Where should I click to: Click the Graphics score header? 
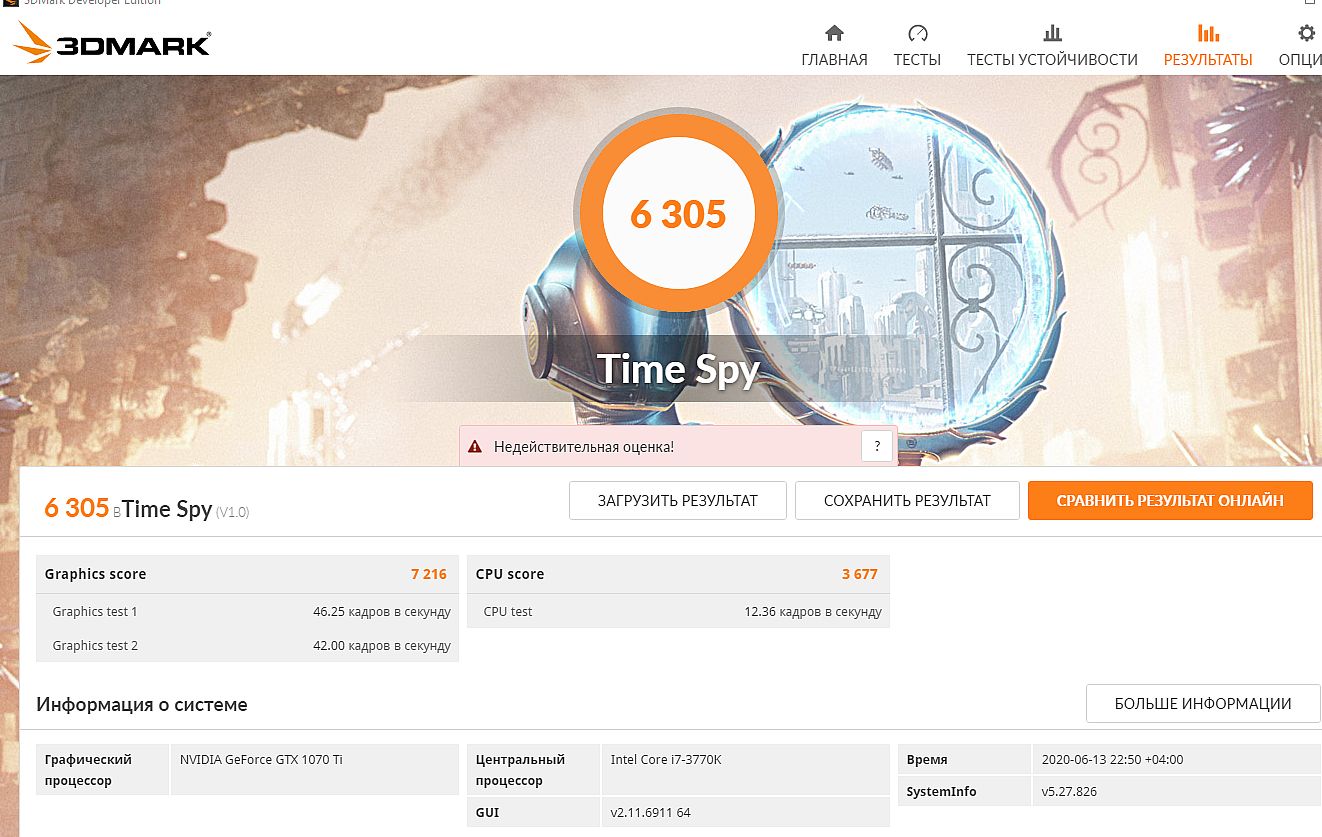click(95, 574)
